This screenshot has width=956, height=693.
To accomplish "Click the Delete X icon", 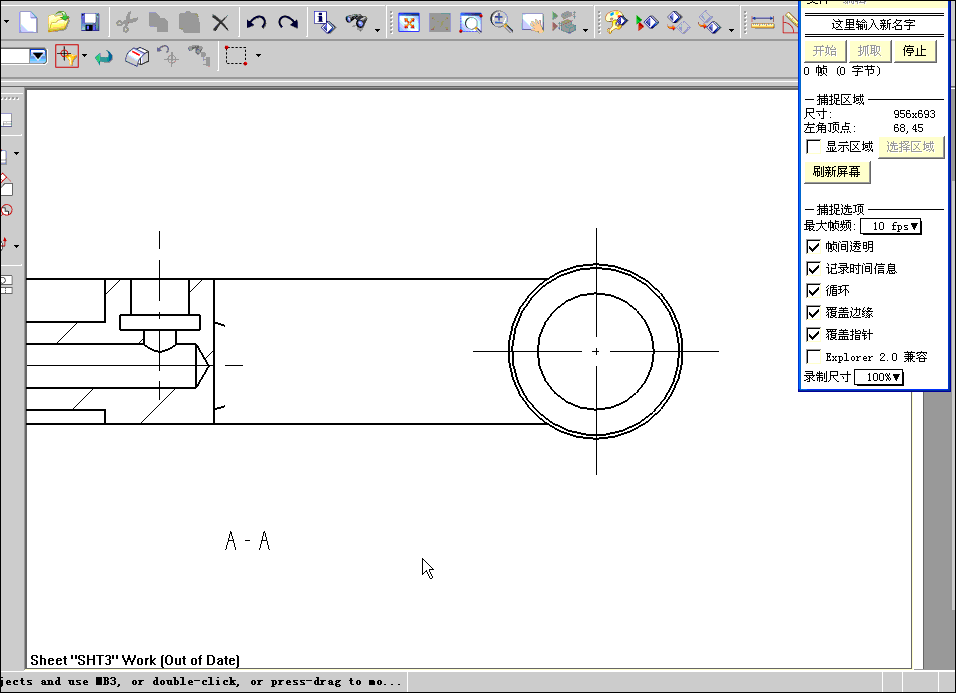I will [220, 23].
